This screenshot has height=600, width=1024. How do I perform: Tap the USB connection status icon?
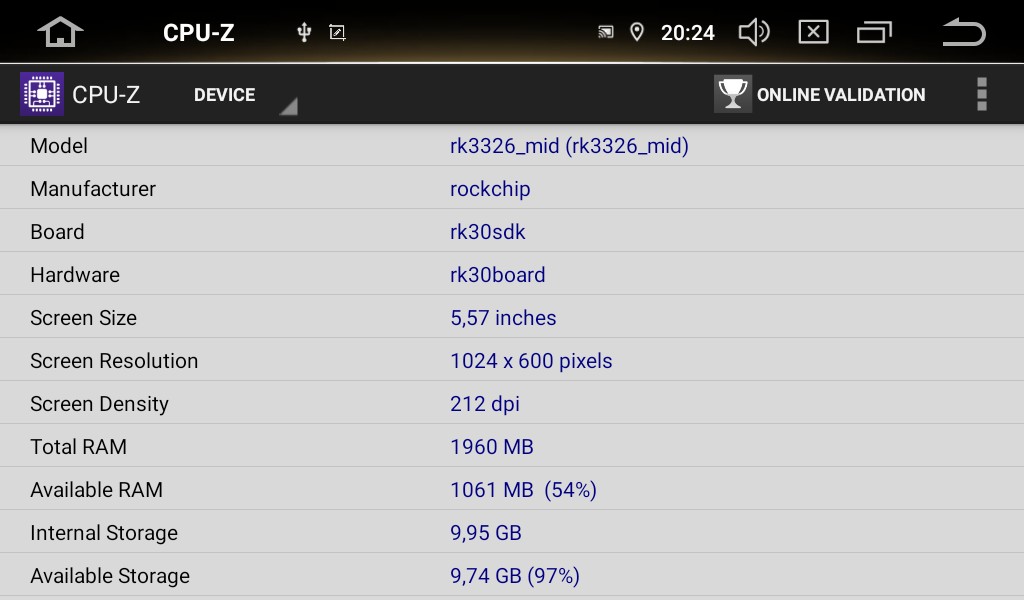pos(304,32)
